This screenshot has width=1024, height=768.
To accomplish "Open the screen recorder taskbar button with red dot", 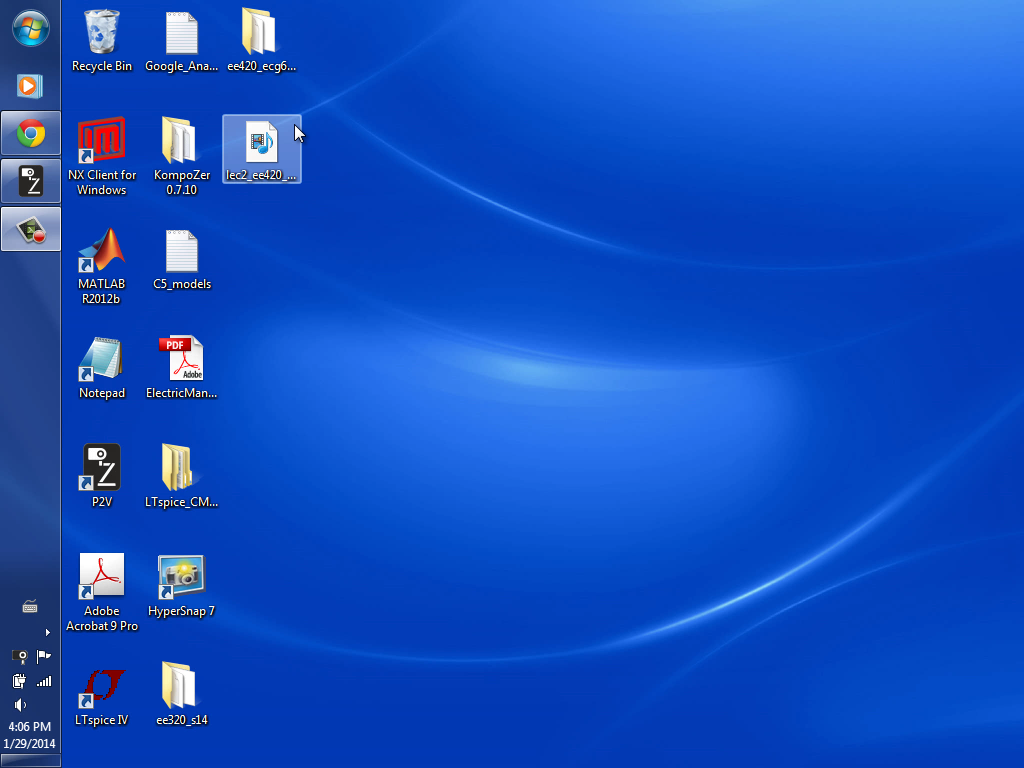I will [x=31, y=229].
